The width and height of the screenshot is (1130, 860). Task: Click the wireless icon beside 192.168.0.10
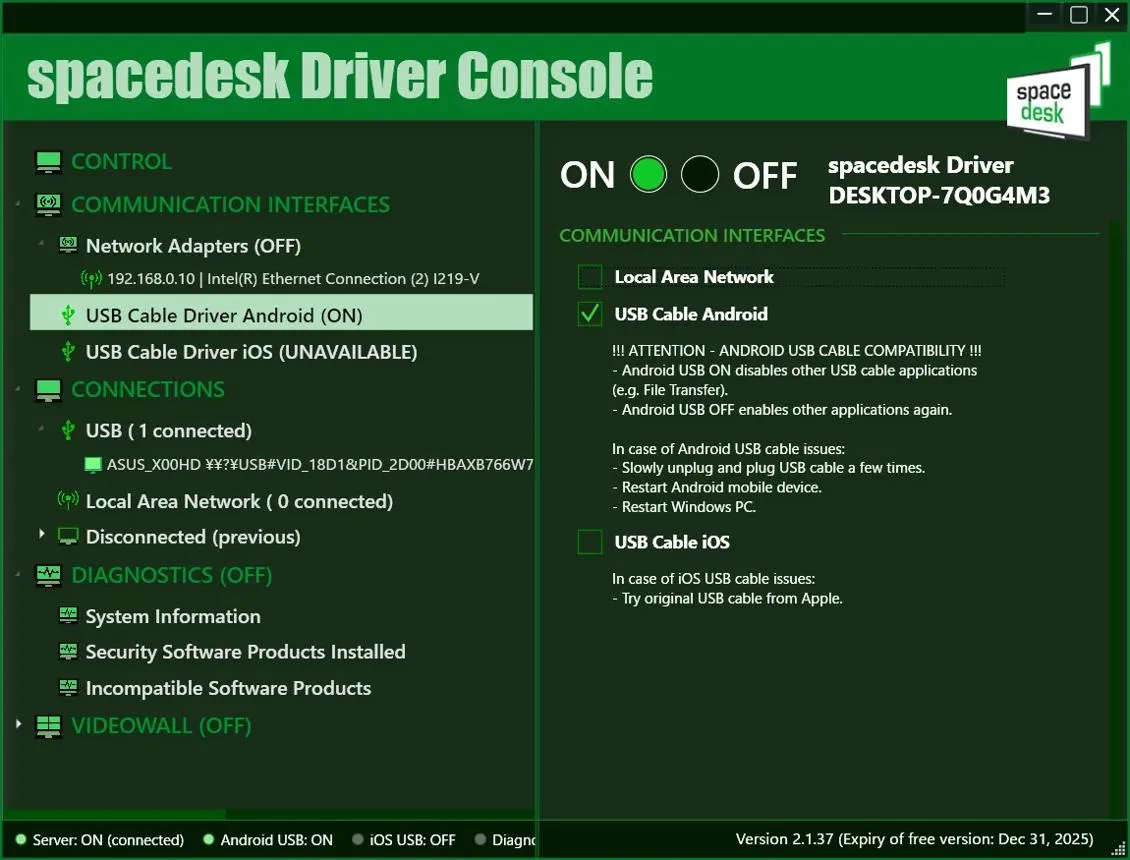coord(91,278)
